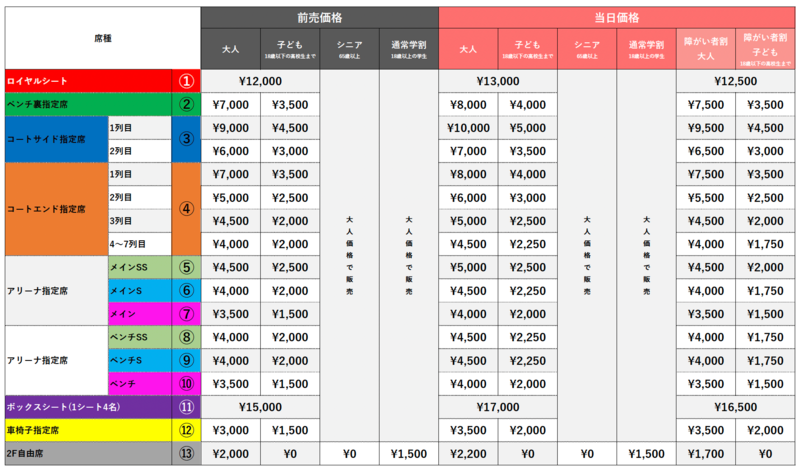Select circled number ⑪ for ボックスシート
Image resolution: width=800 pixels, height=471 pixels.
[x=186, y=407]
